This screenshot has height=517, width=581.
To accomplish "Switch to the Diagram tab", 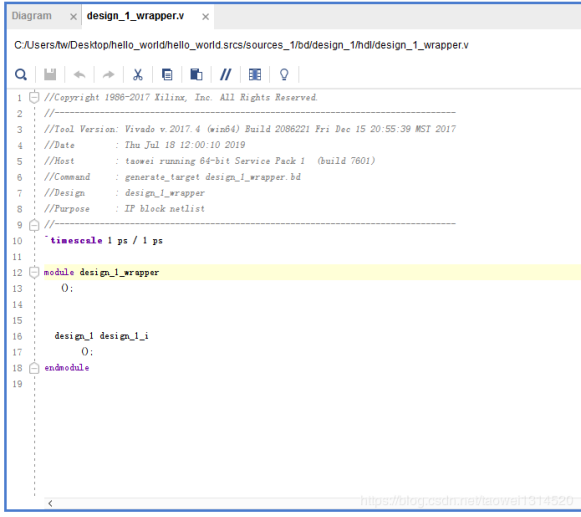I will click(31, 16).
